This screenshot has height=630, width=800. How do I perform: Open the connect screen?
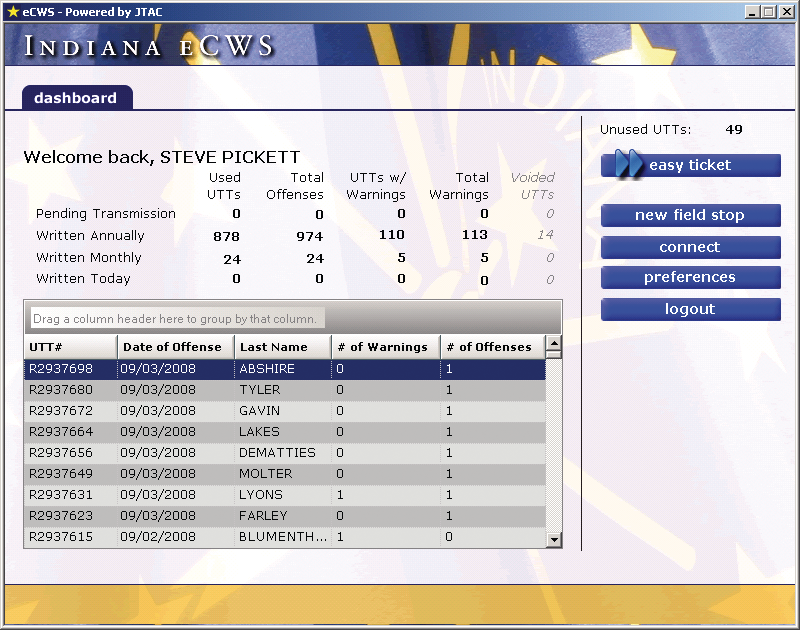(690, 247)
